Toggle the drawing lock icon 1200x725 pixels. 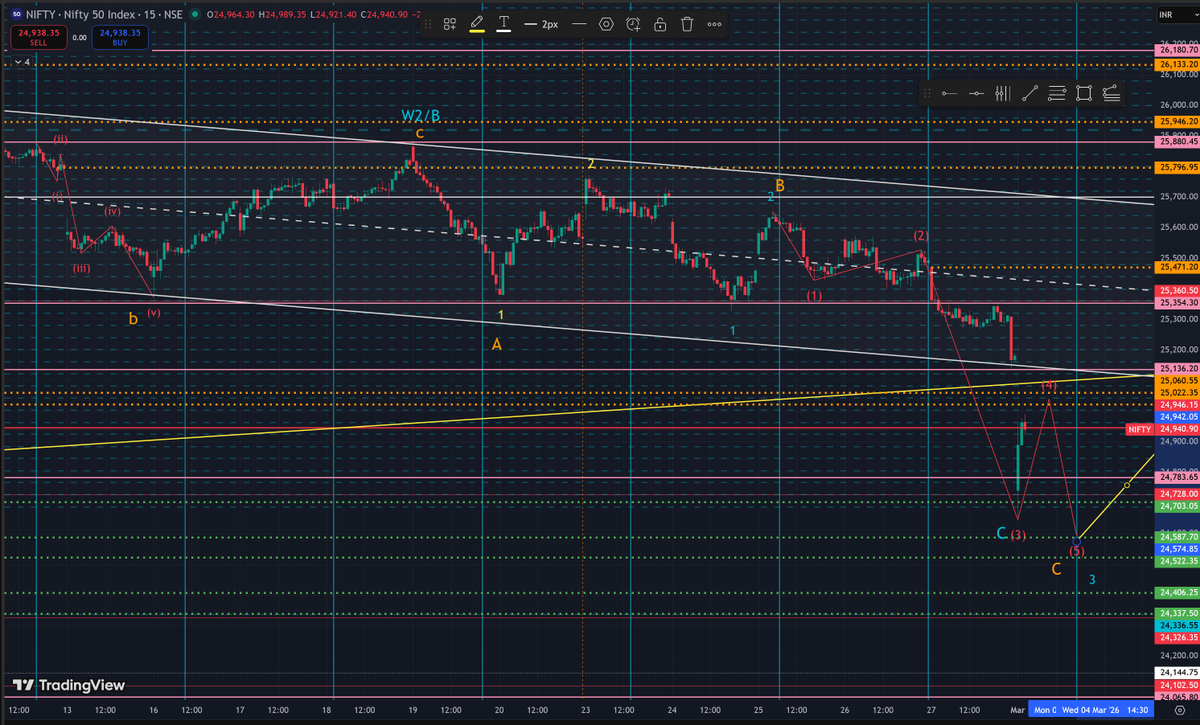point(660,23)
